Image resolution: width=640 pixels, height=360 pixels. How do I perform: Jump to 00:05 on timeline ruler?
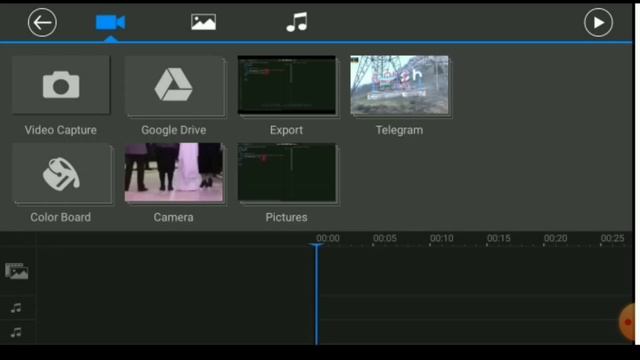click(x=384, y=238)
